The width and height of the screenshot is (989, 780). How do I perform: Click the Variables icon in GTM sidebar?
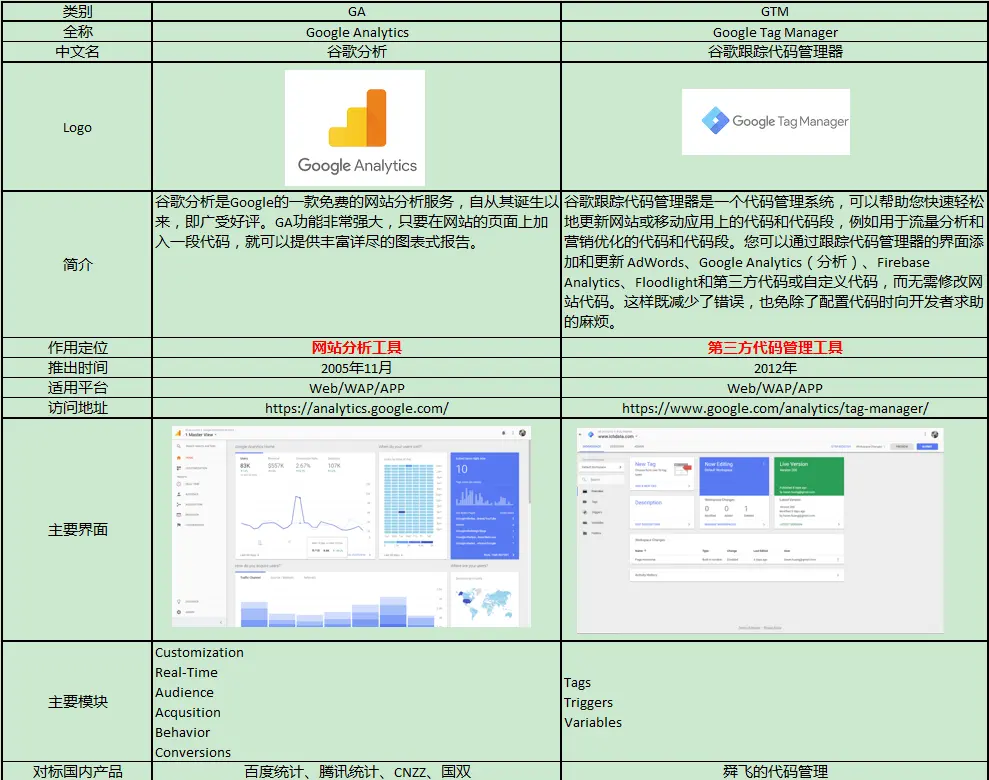[585, 523]
